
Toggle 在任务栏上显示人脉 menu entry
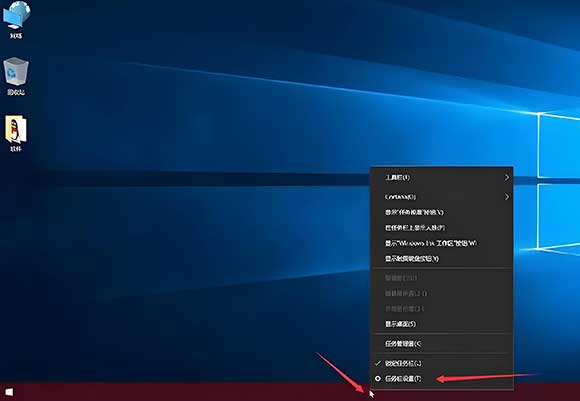(x=442, y=228)
